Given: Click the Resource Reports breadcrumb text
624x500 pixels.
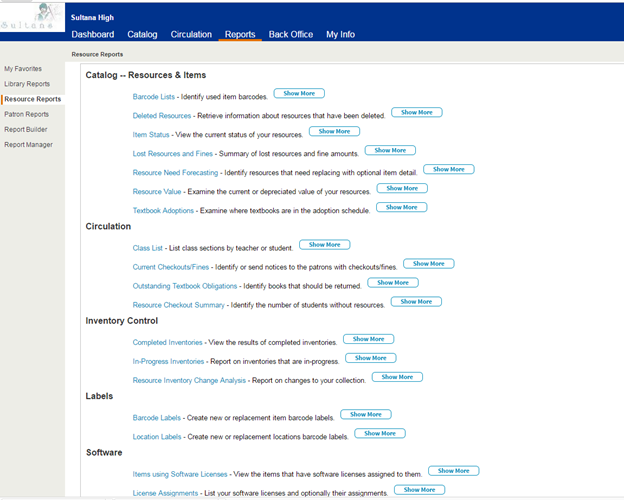Looking at the screenshot, I should click(97, 55).
